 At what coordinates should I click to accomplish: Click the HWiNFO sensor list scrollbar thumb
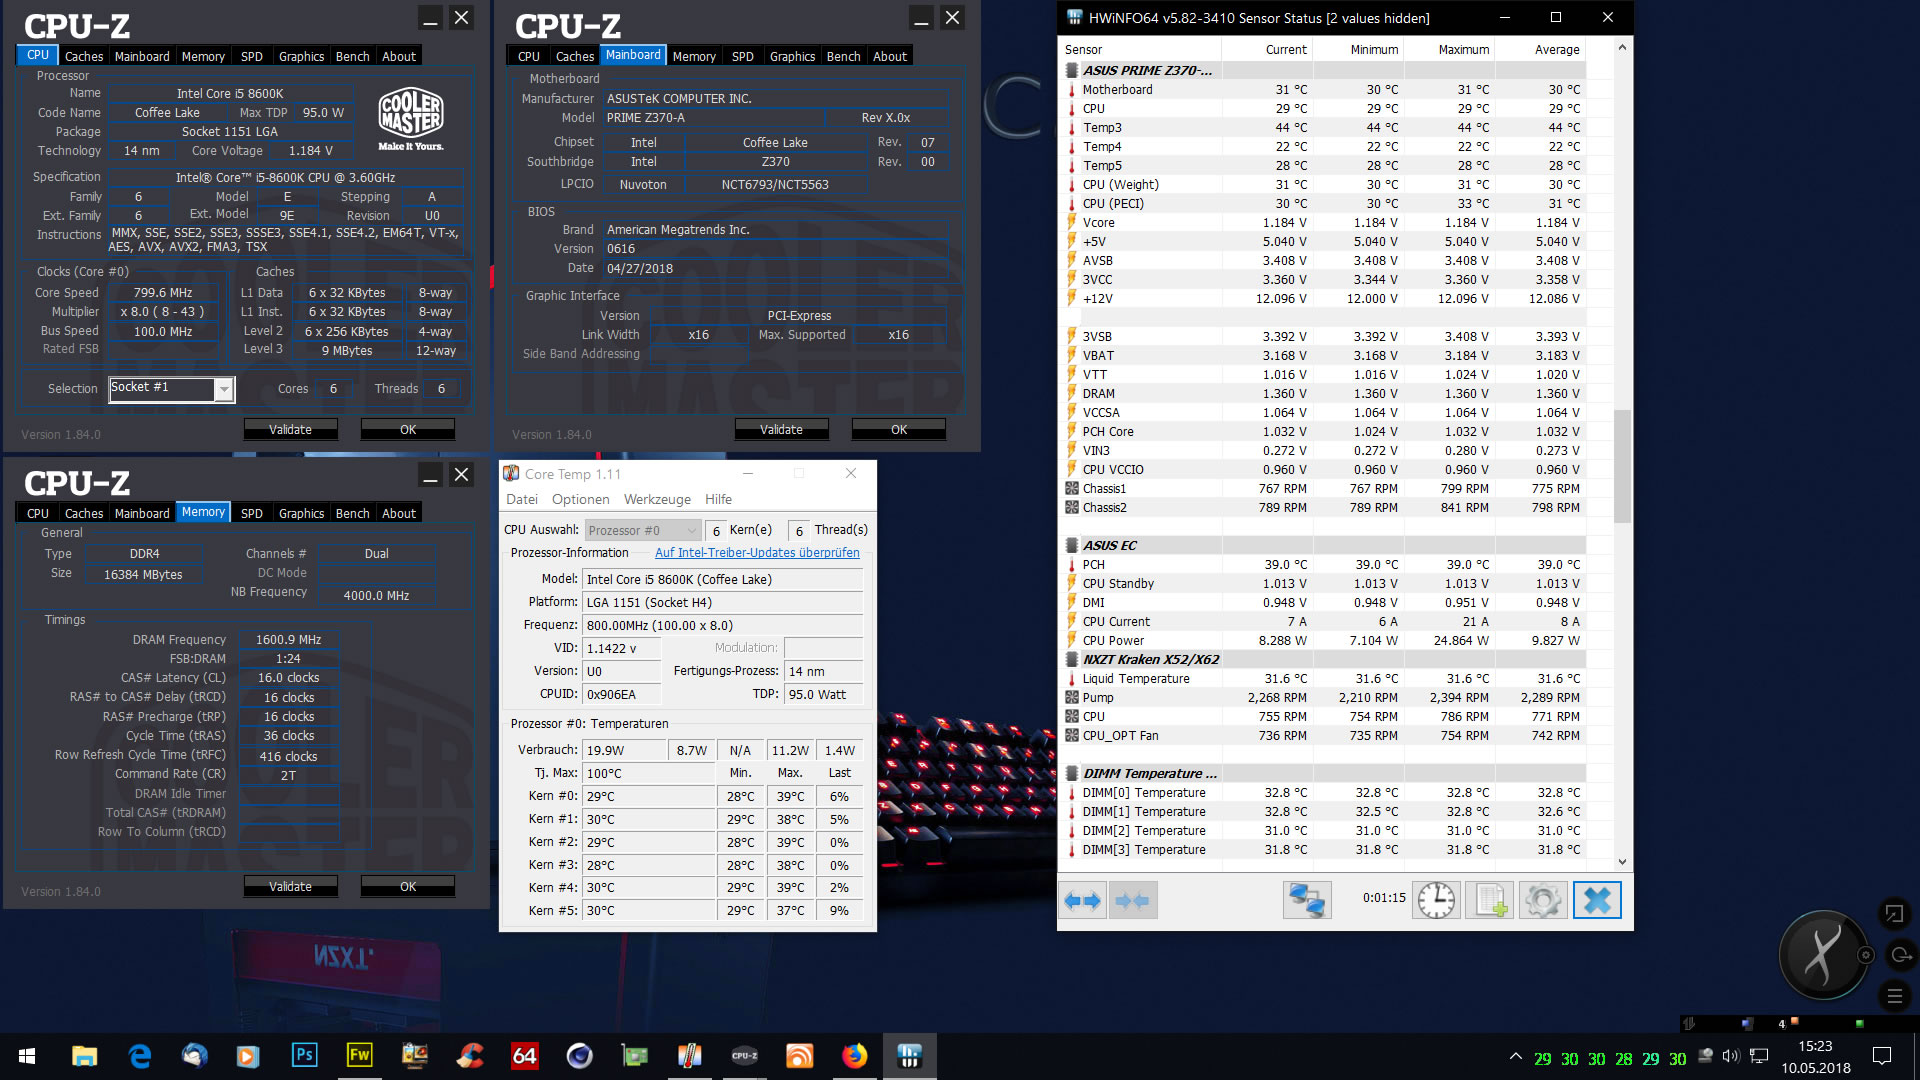click(1622, 465)
